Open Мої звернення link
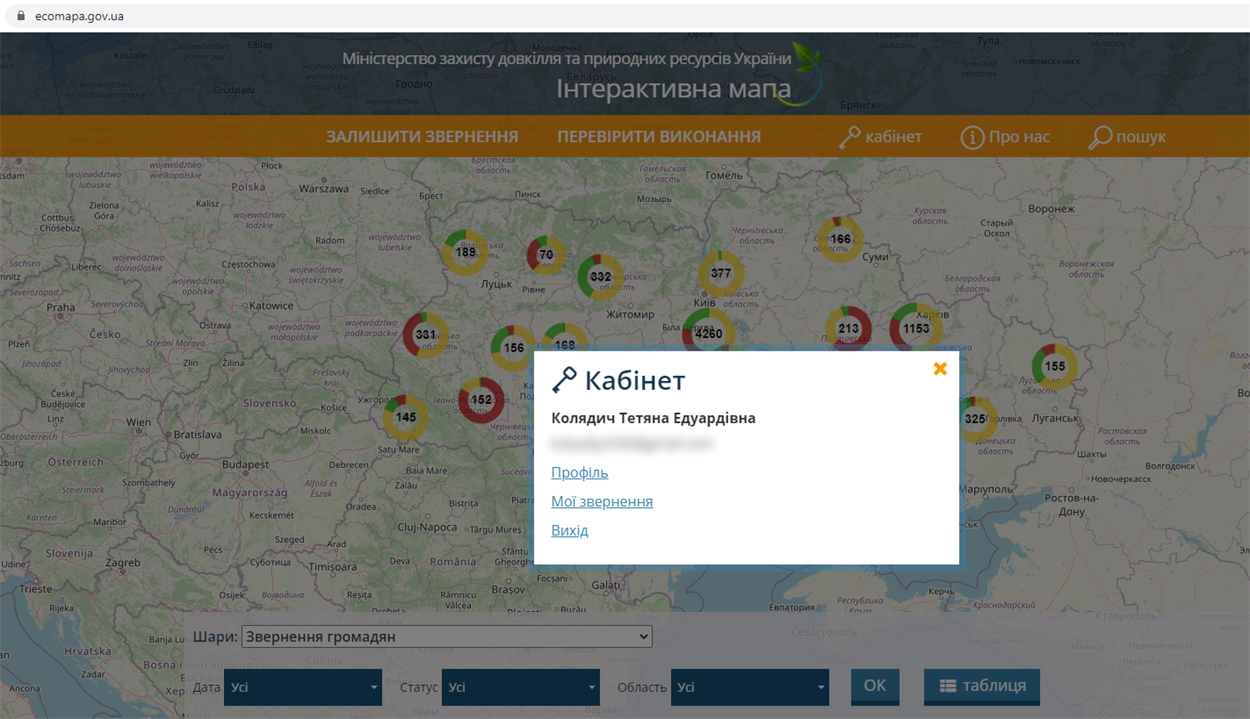Viewport: 1250px width, 719px height. [602, 502]
